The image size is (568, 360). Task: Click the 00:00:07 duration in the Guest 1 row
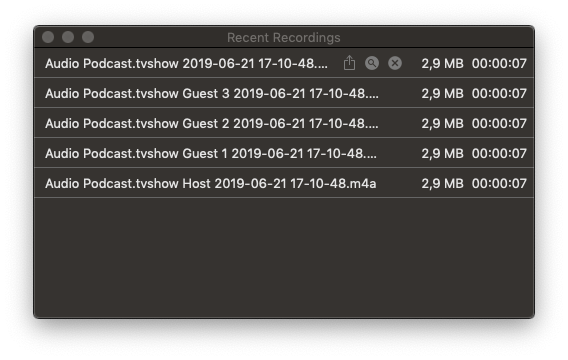tap(499, 154)
